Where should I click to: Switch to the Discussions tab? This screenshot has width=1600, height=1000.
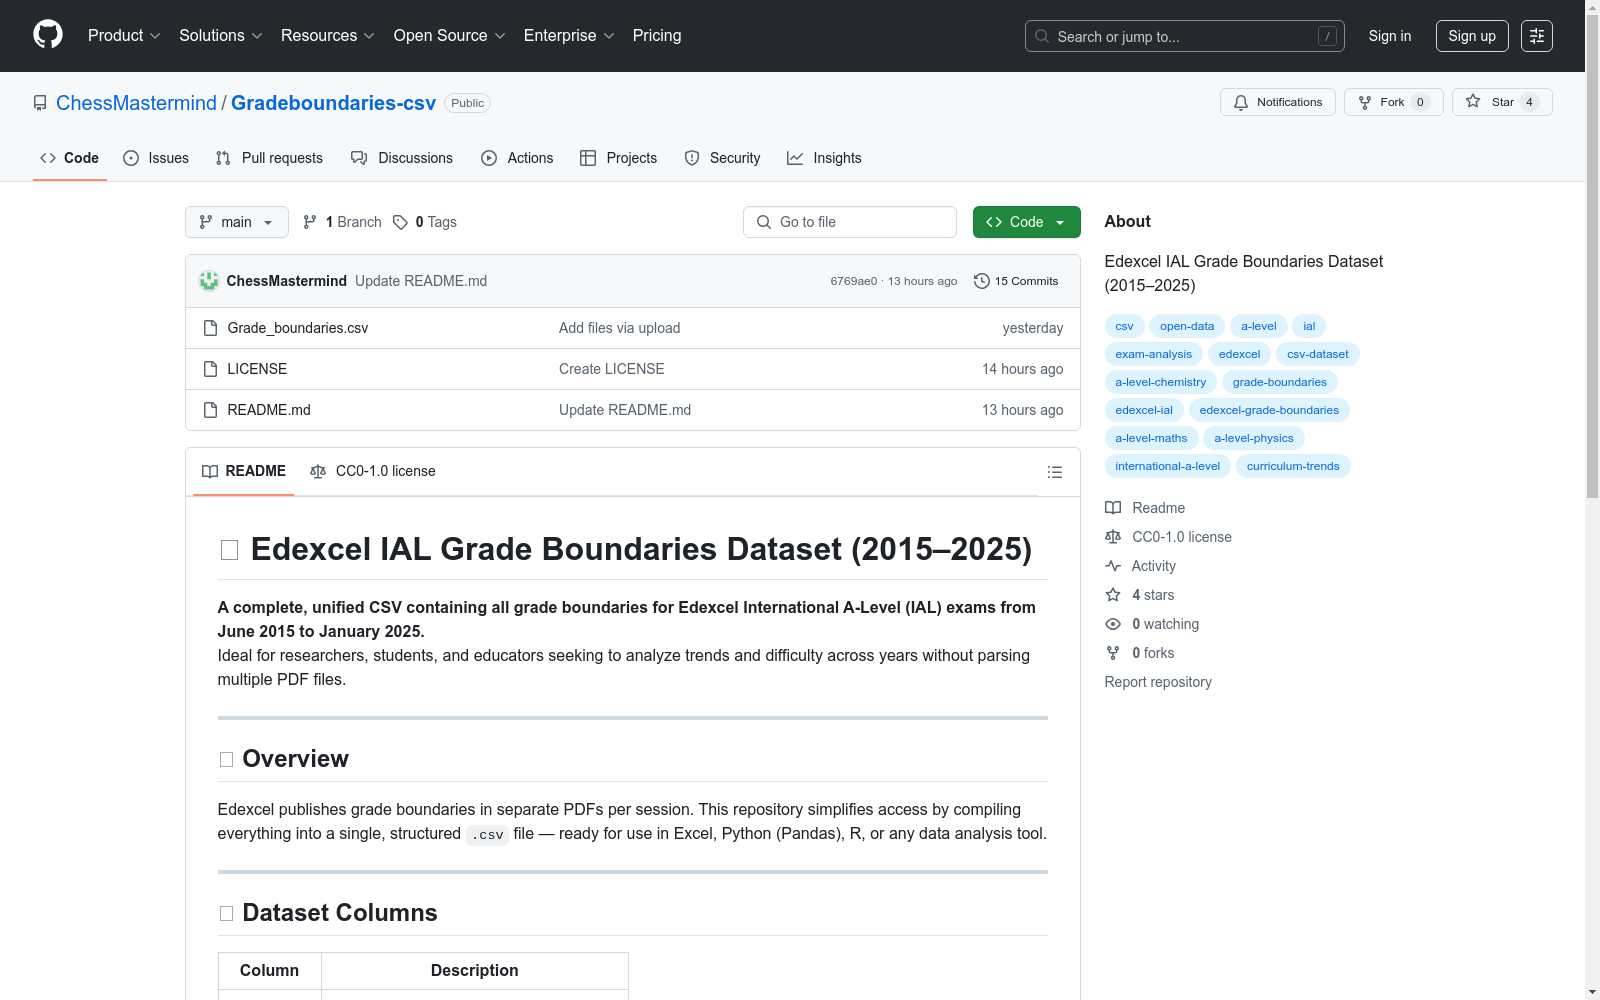402,158
